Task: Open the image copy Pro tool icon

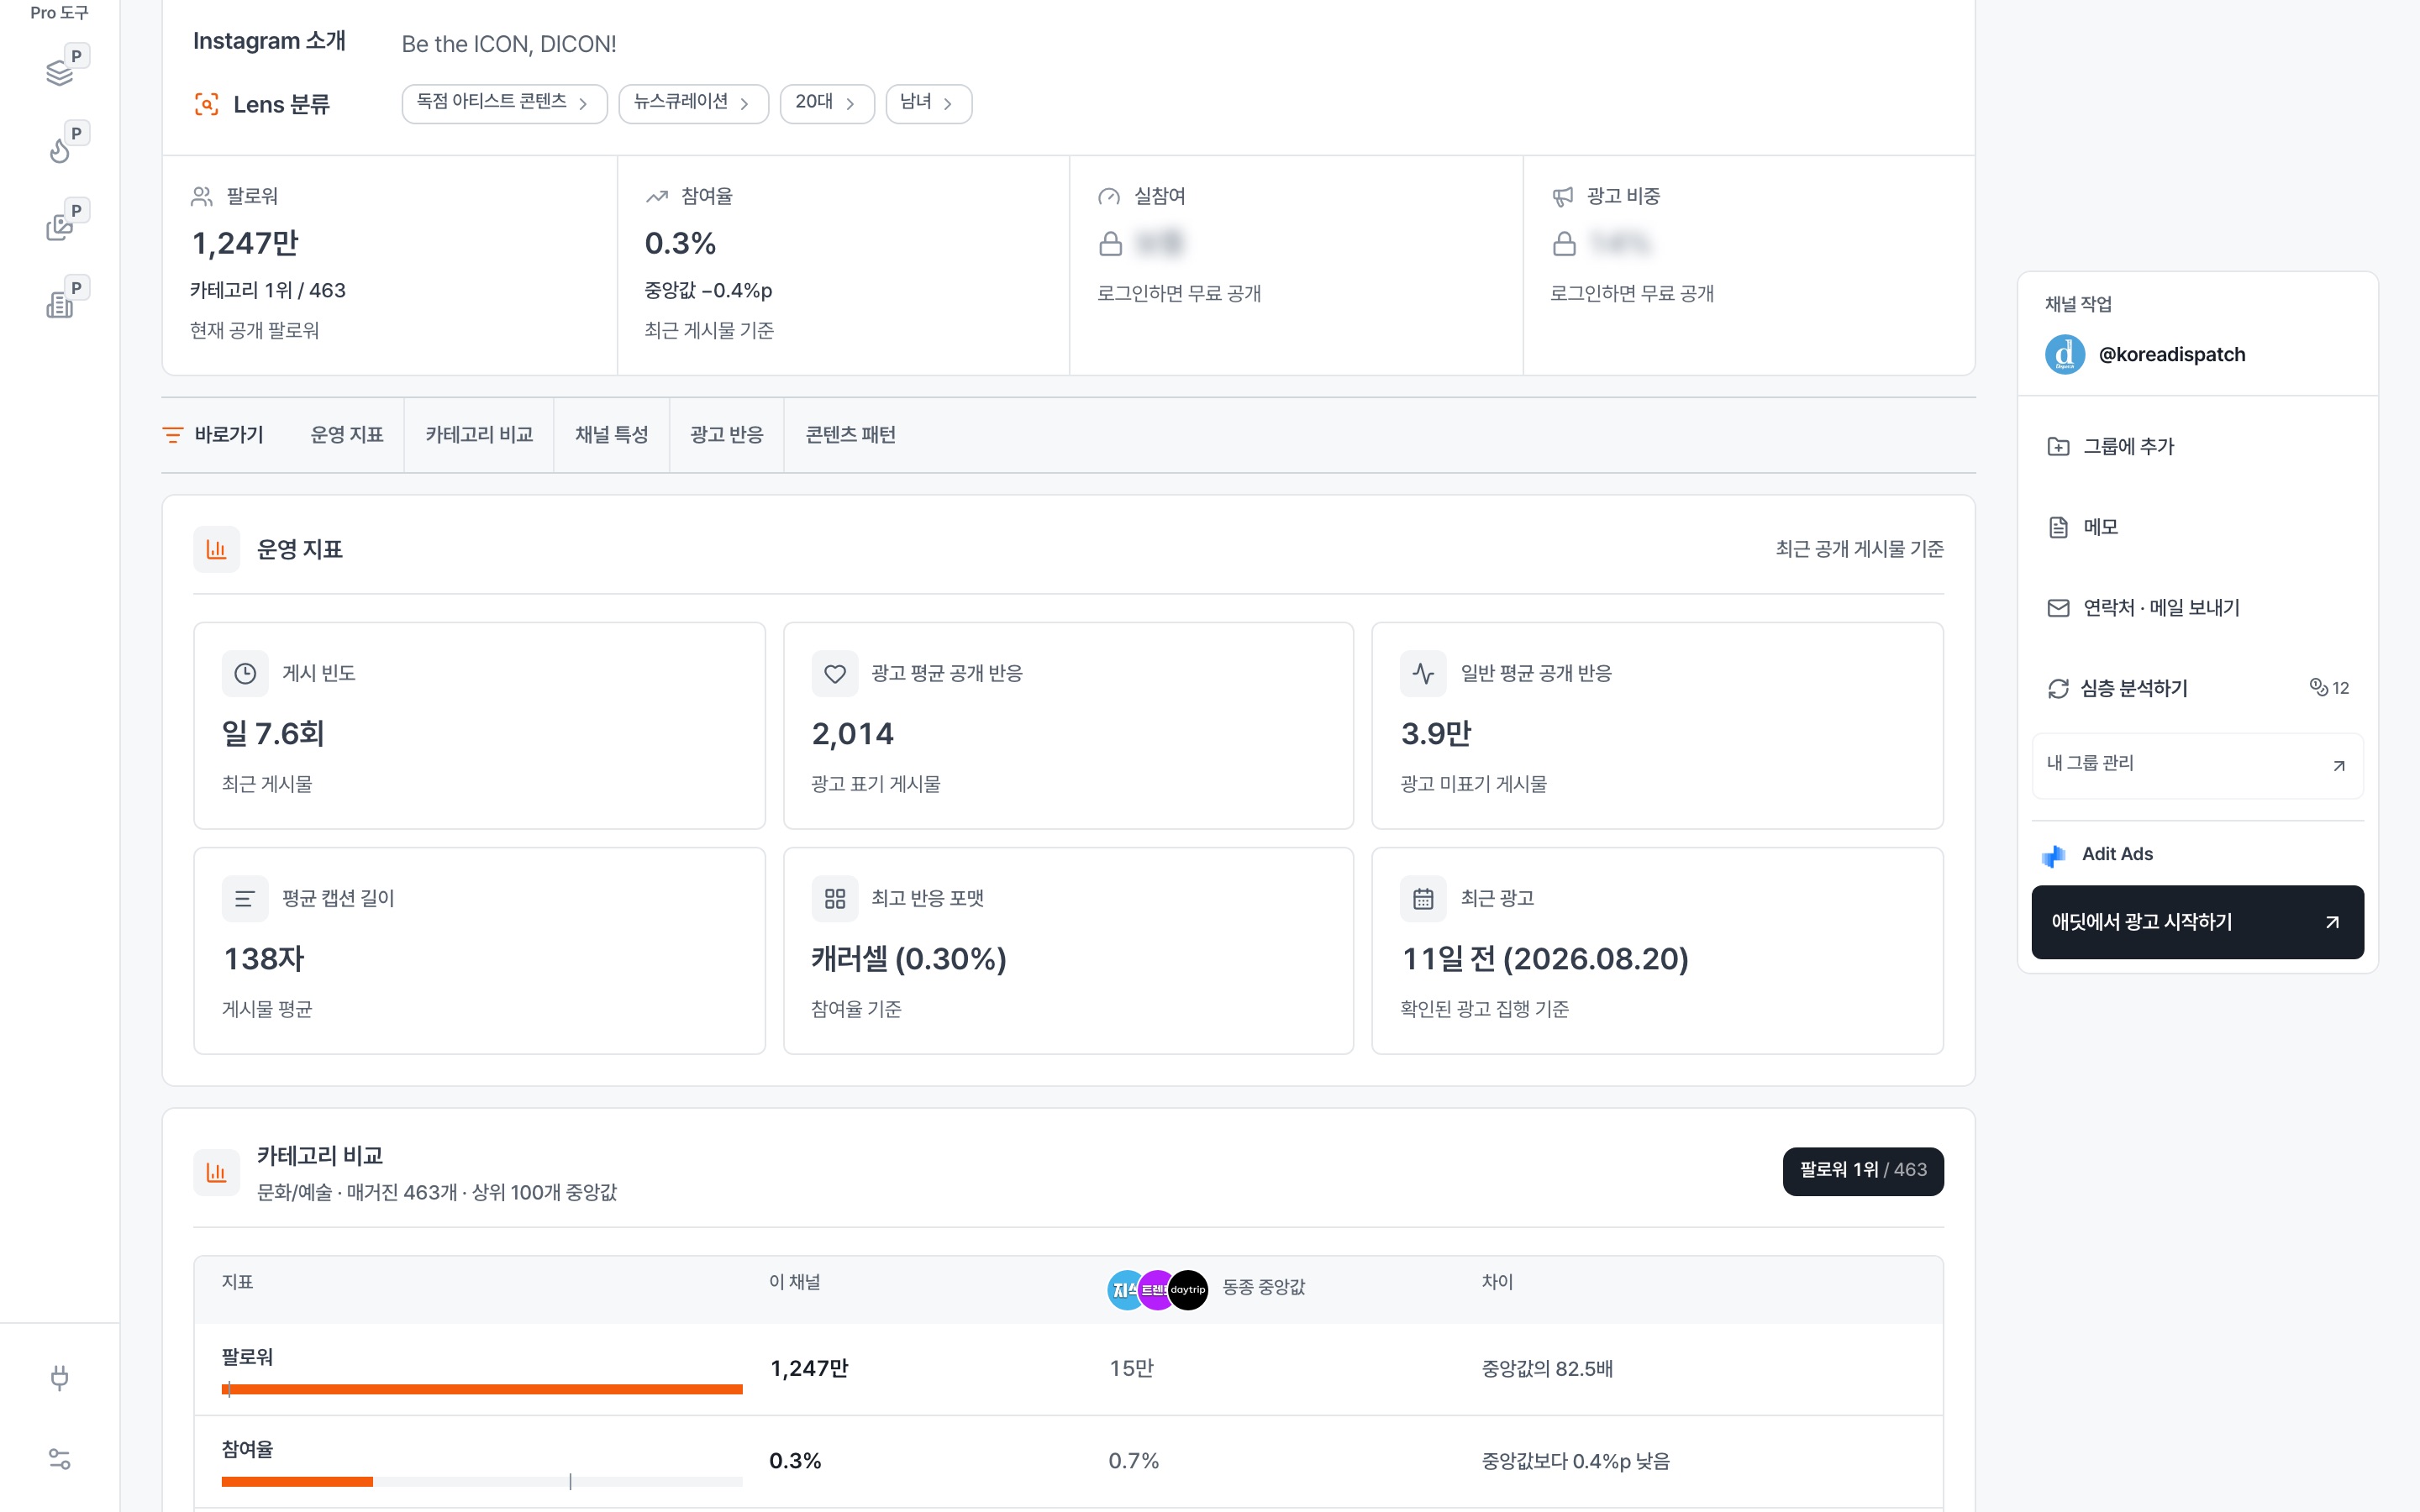Action: point(59,227)
